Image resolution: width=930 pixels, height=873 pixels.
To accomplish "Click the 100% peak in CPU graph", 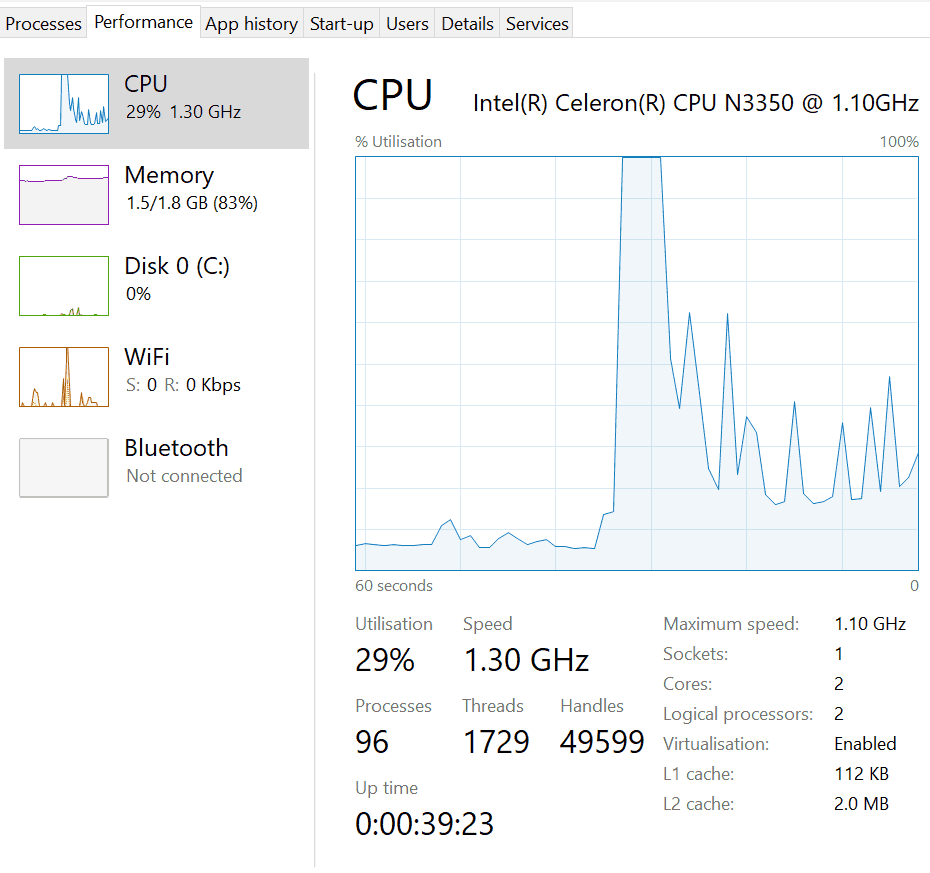I will [641, 158].
